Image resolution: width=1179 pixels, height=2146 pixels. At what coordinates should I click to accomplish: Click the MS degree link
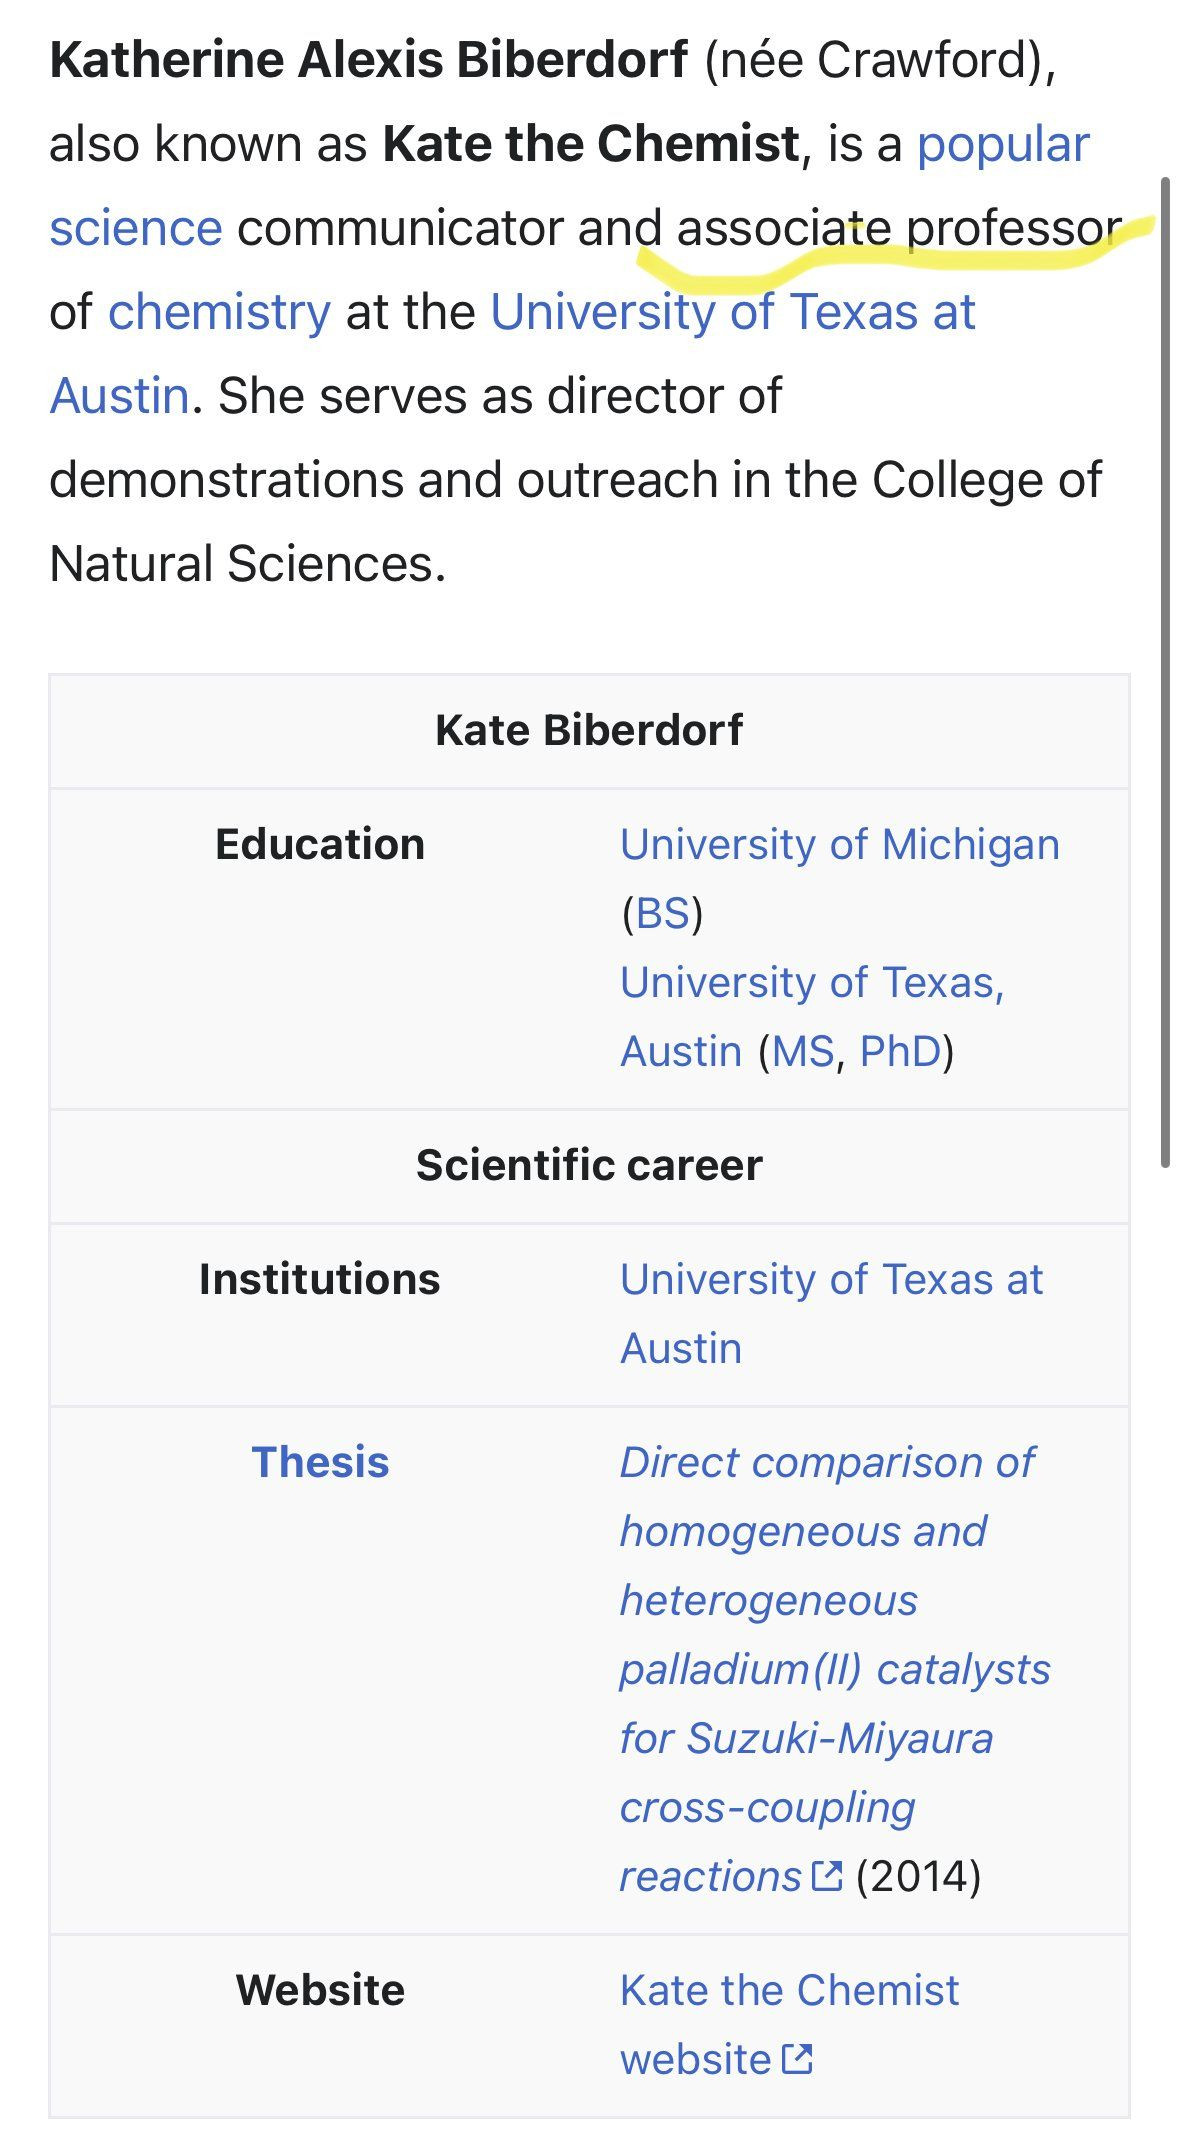(803, 1052)
